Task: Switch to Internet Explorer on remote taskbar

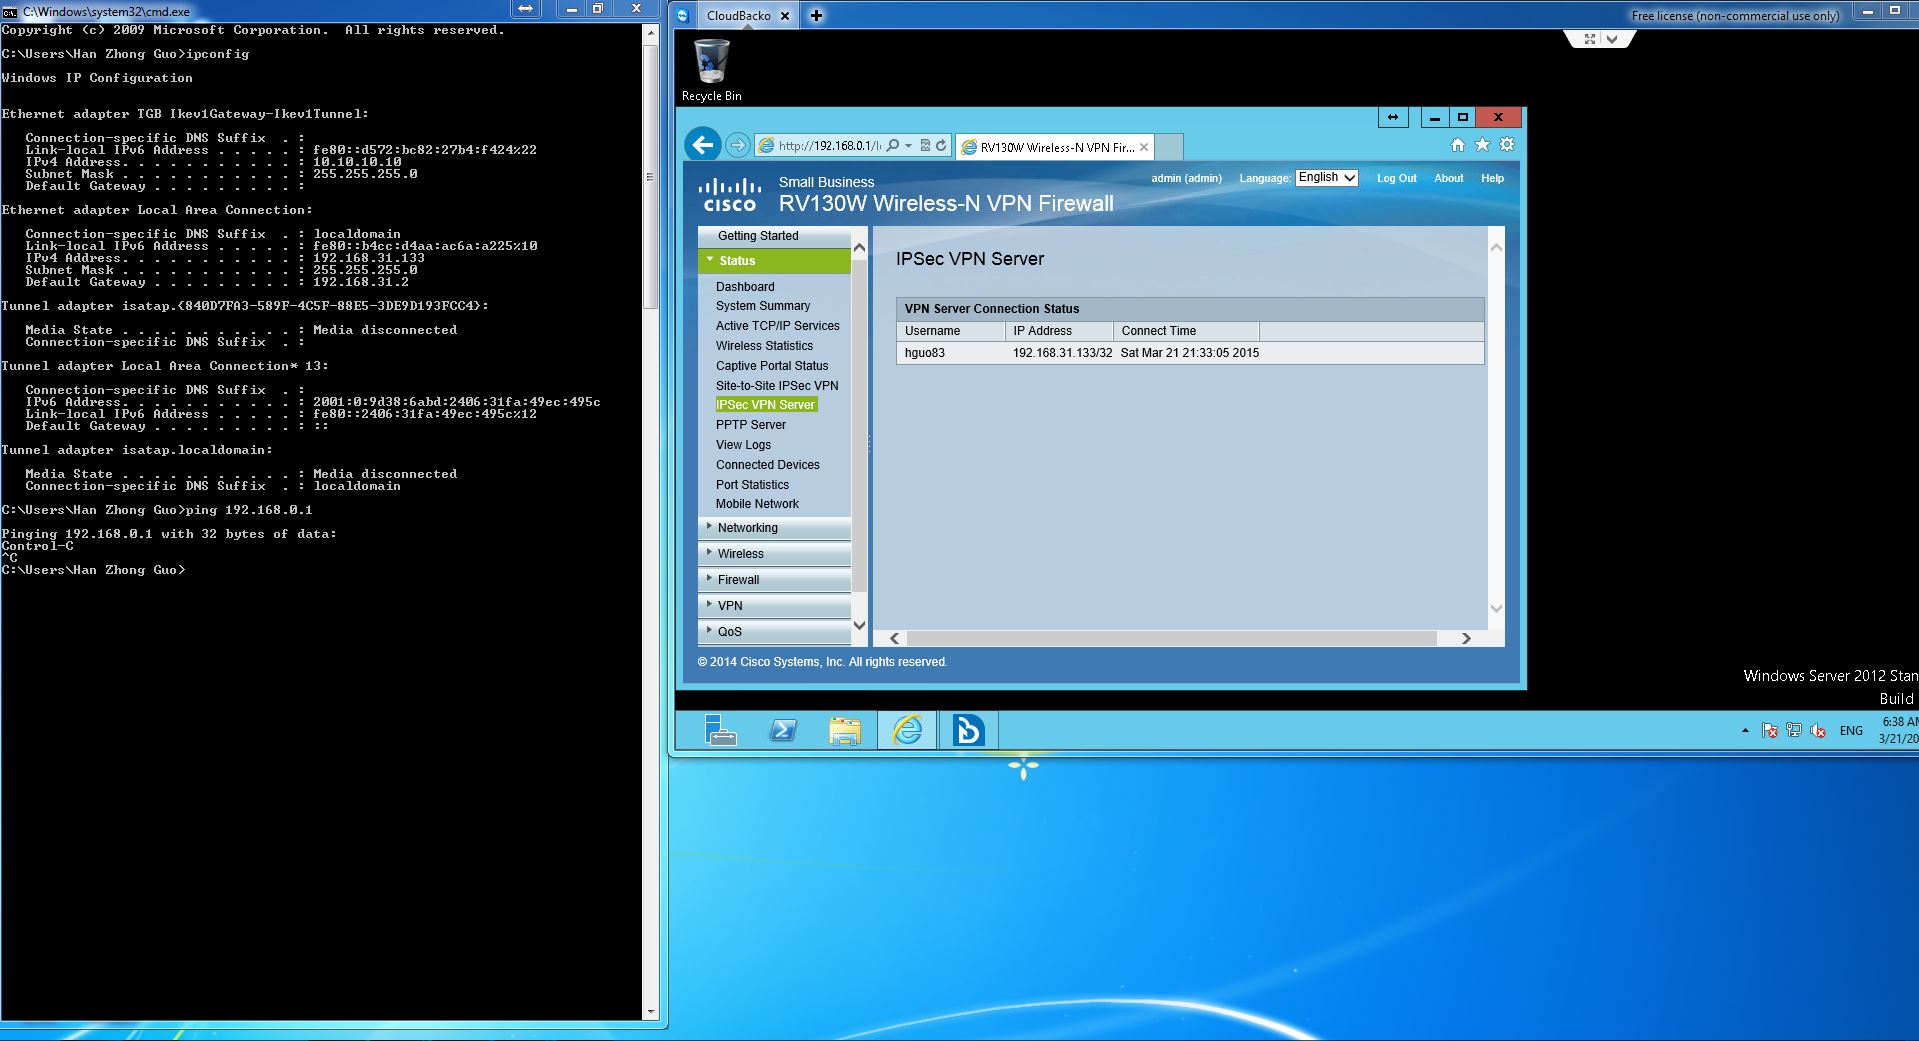Action: (907, 731)
